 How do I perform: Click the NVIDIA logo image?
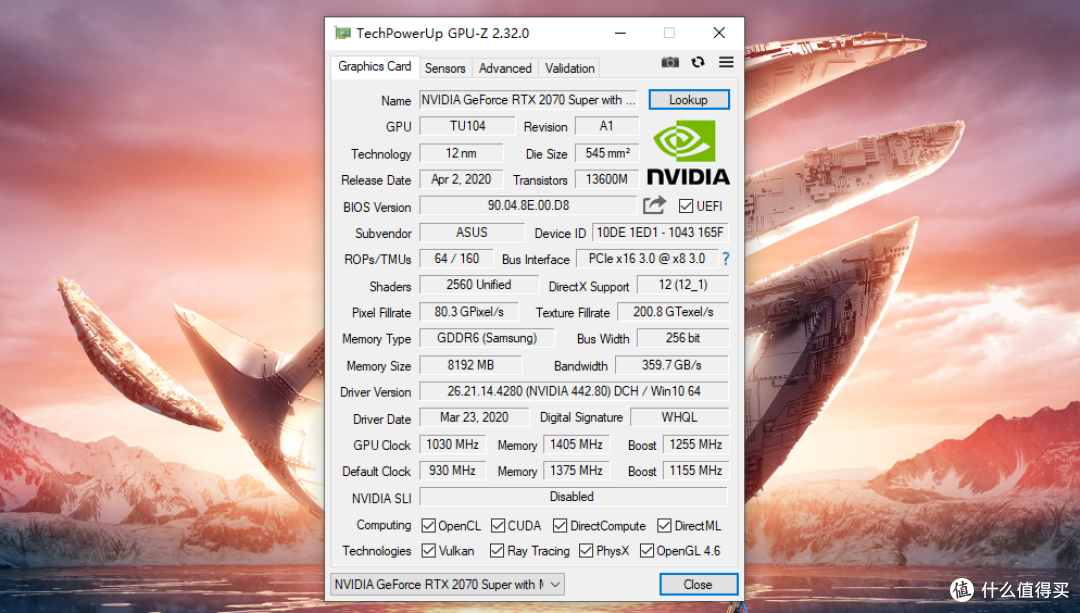pos(688,152)
